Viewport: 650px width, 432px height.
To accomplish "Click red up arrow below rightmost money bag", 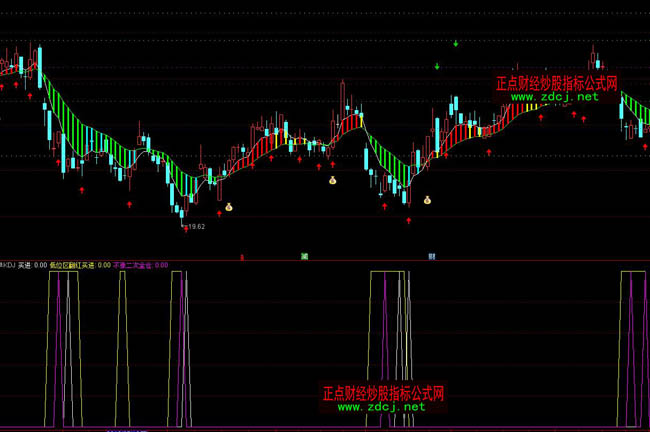I will point(408,220).
